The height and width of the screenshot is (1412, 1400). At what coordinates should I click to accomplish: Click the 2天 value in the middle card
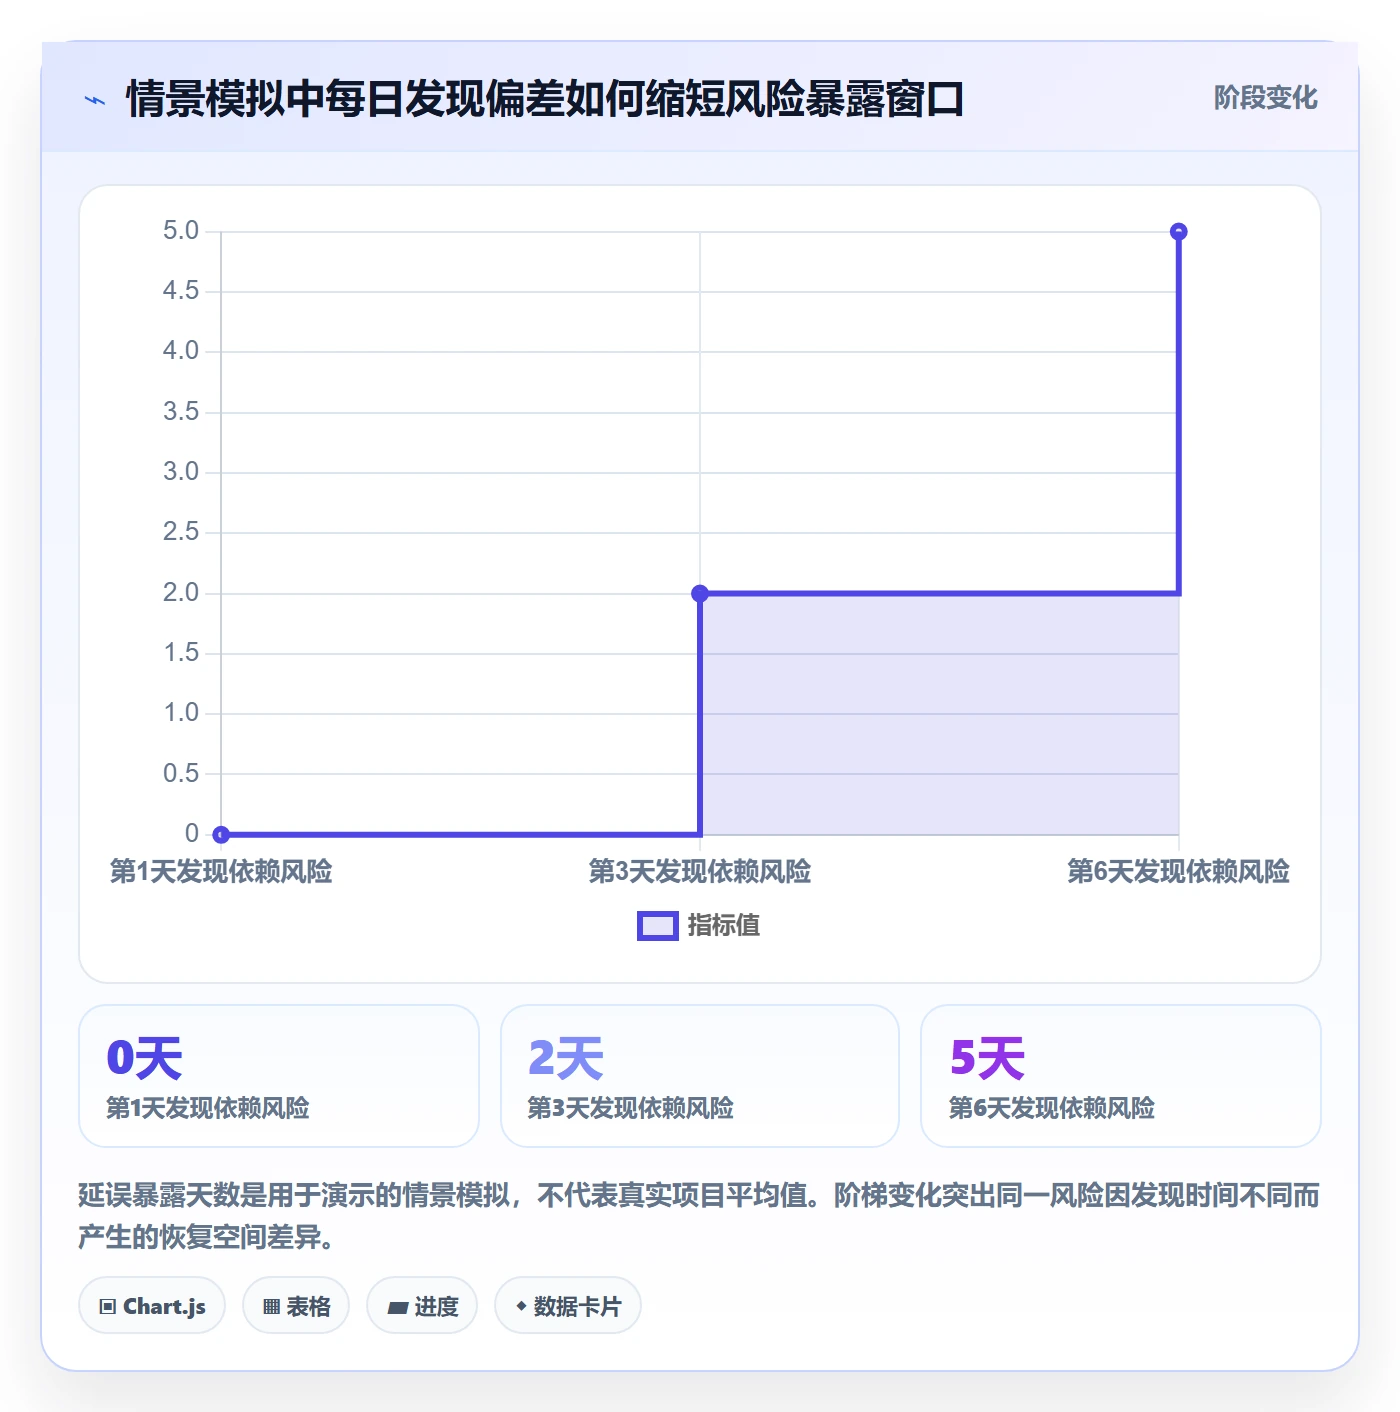point(566,1058)
